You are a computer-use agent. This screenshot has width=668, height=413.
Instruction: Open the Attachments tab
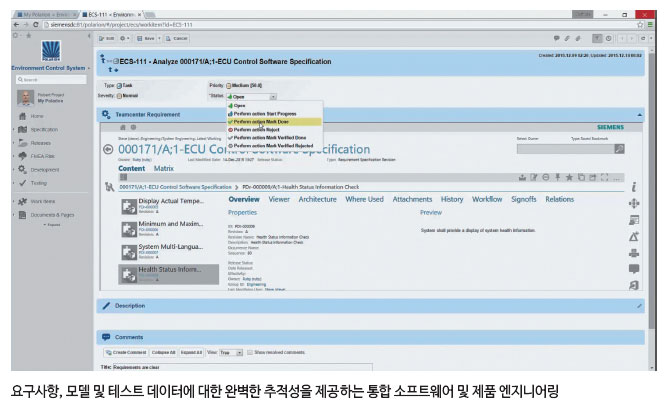[x=412, y=199]
